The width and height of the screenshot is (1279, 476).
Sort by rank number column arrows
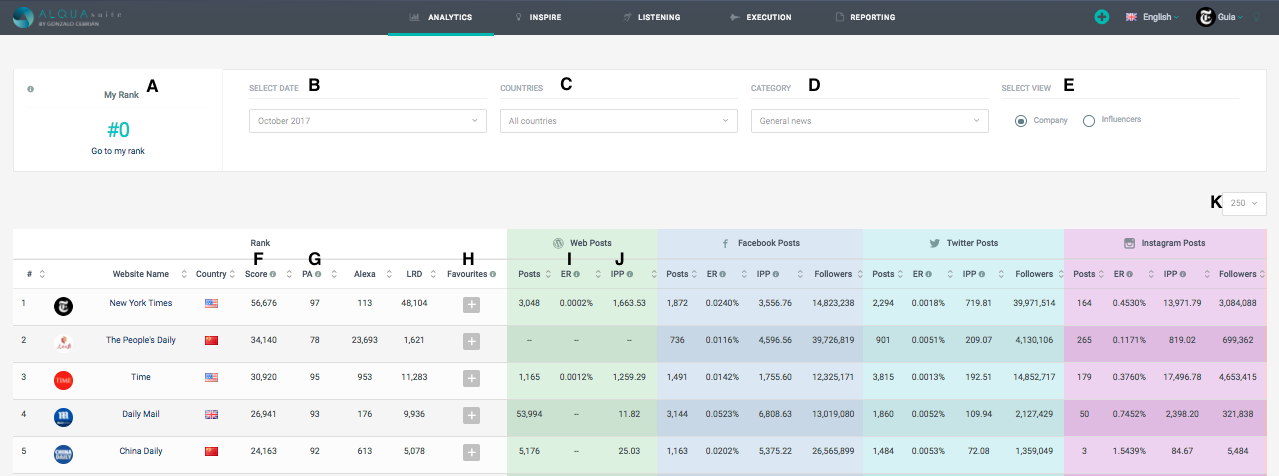click(x=42, y=274)
